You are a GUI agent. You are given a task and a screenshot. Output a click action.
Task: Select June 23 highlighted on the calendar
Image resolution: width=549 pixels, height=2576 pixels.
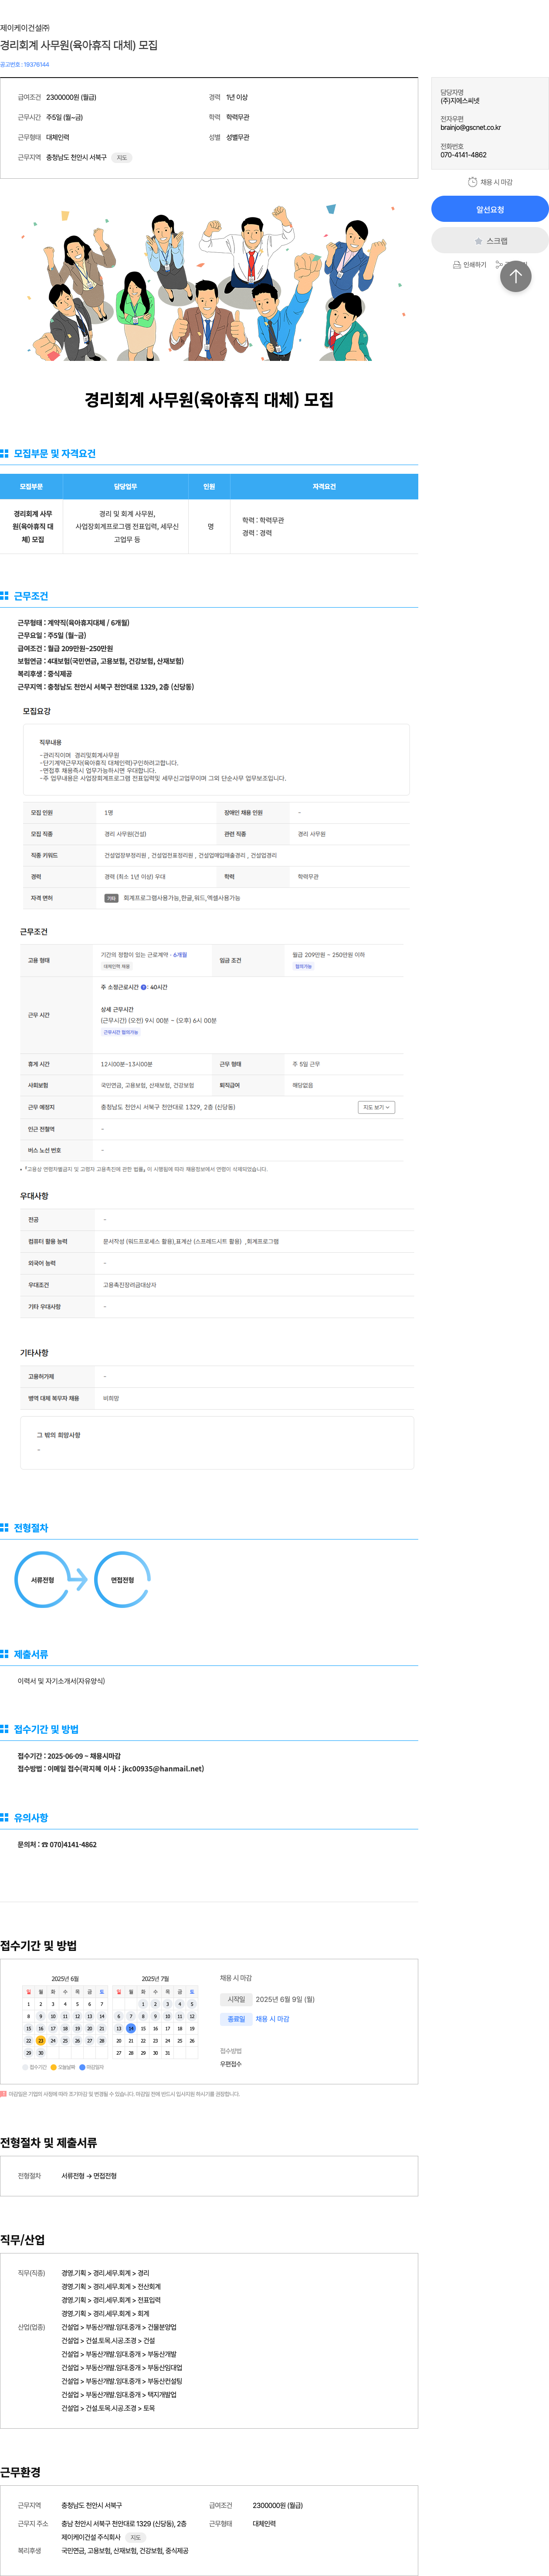41,2041
